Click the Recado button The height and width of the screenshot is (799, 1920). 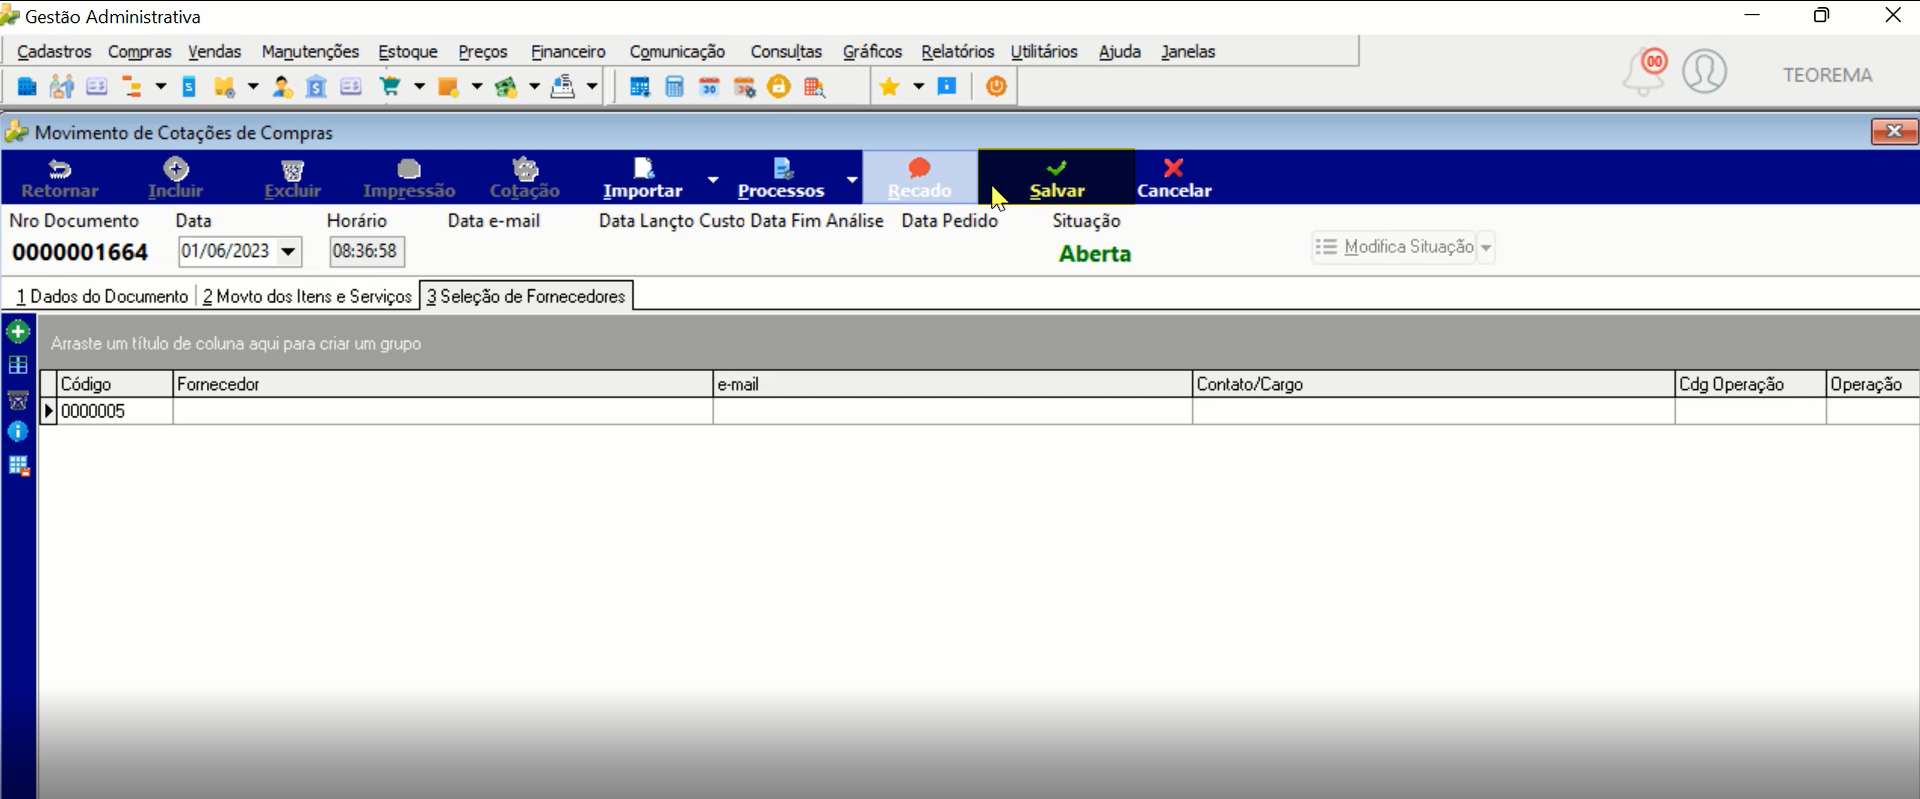click(x=920, y=177)
